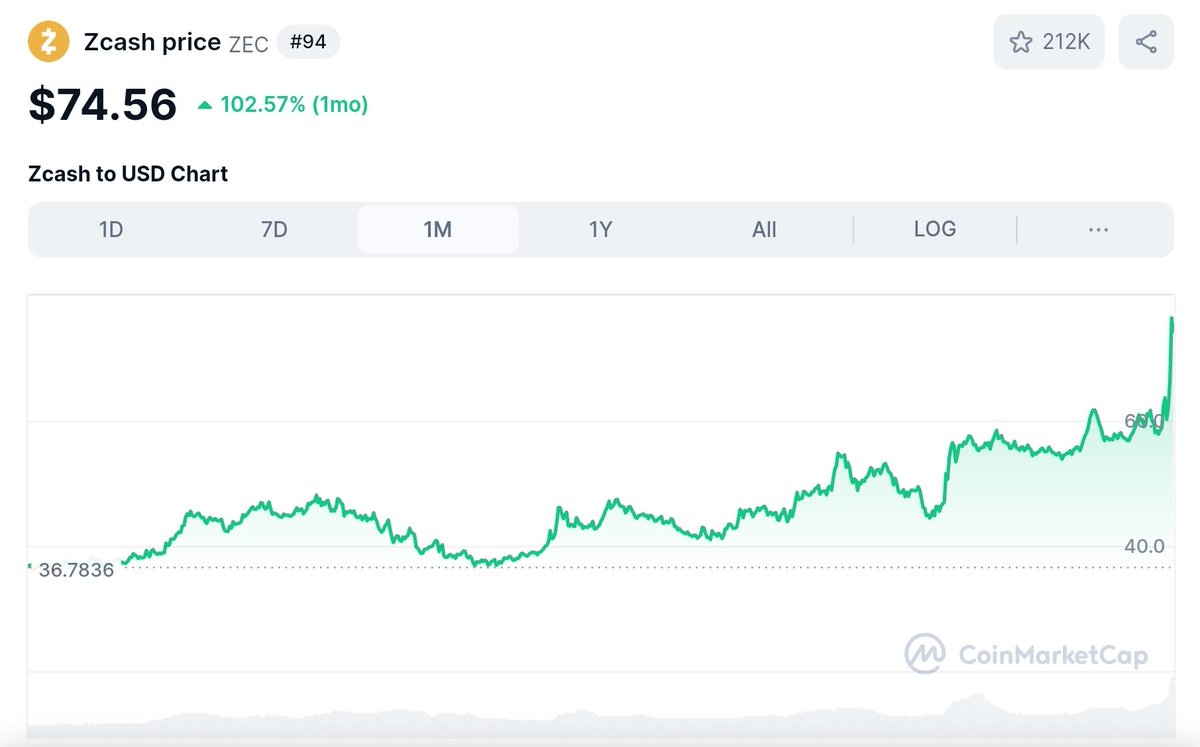Select the 1M chart range tab

coord(438,229)
